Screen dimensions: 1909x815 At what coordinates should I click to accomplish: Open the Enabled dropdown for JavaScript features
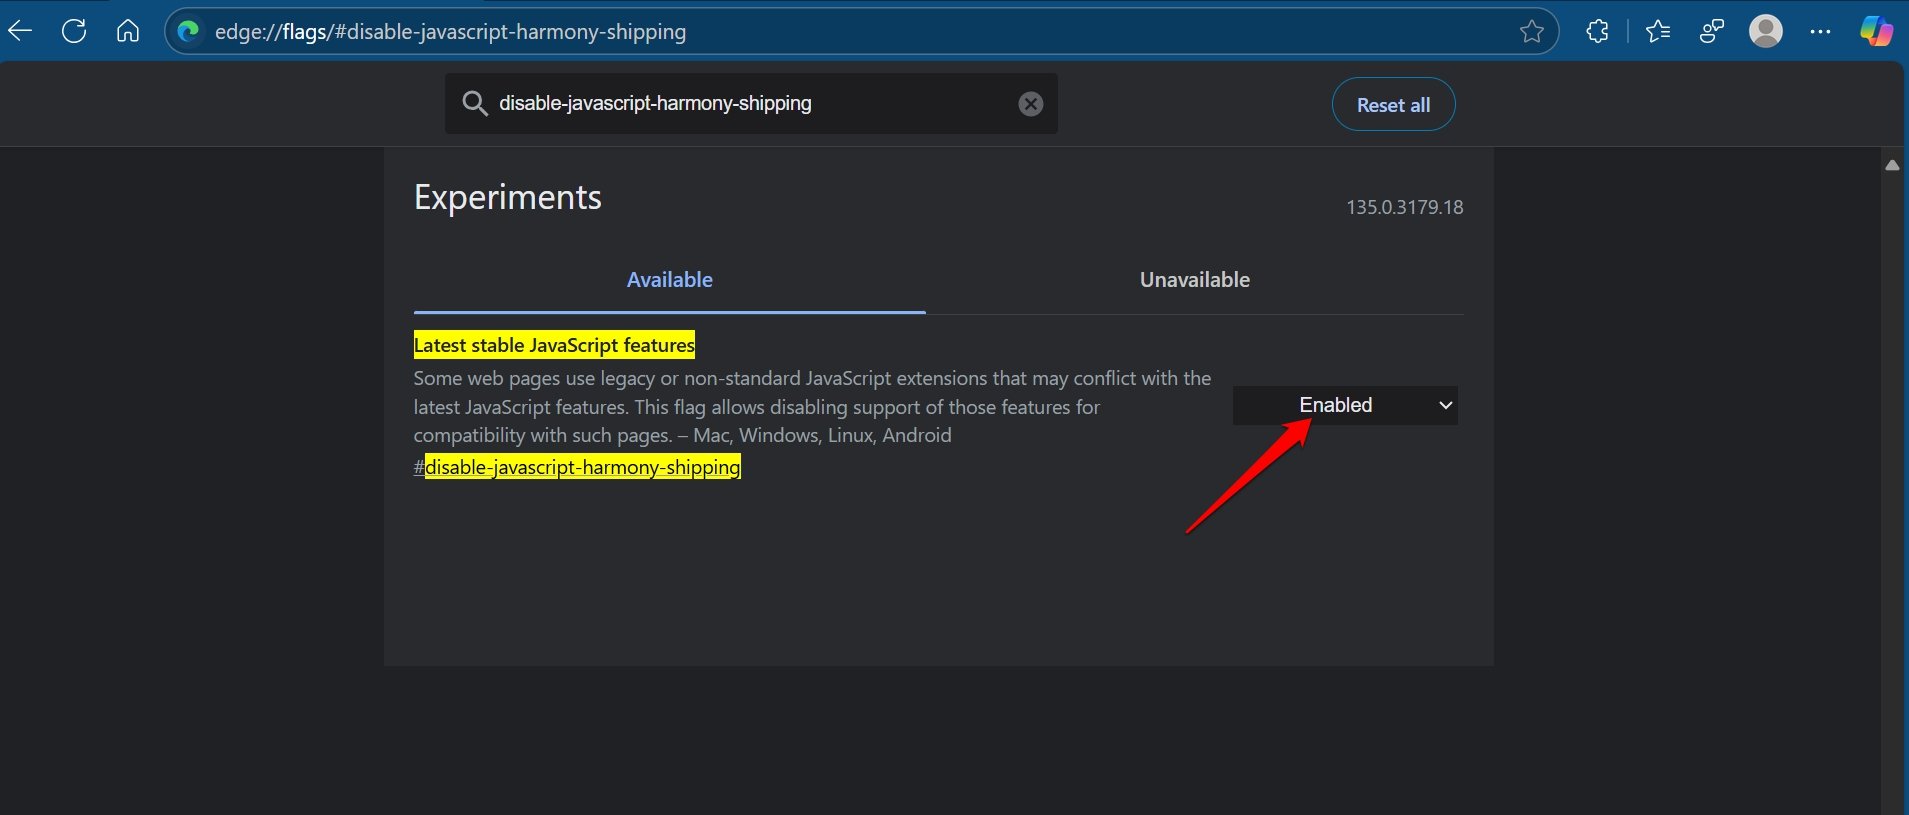point(1345,405)
